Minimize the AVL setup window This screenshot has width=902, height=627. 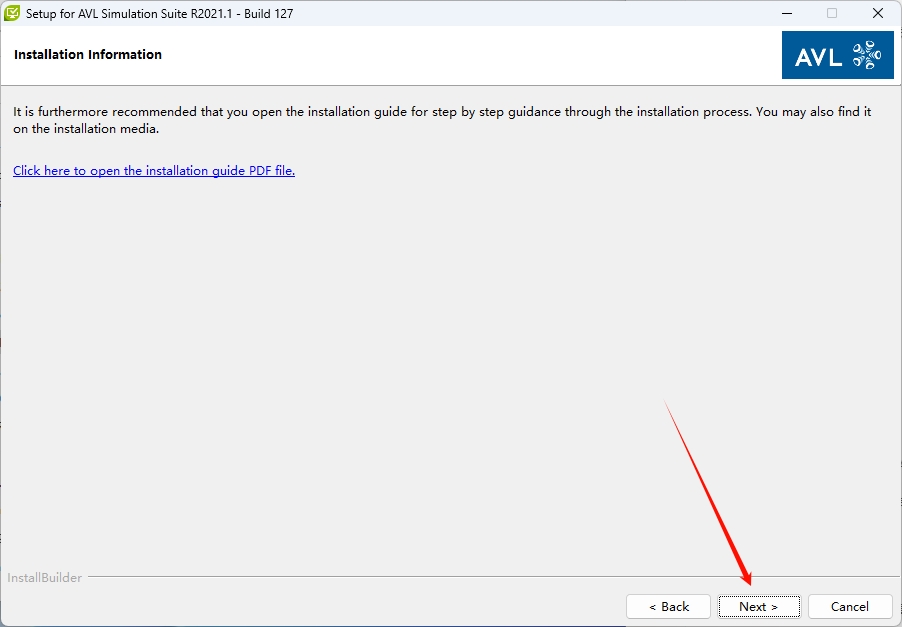(x=786, y=14)
